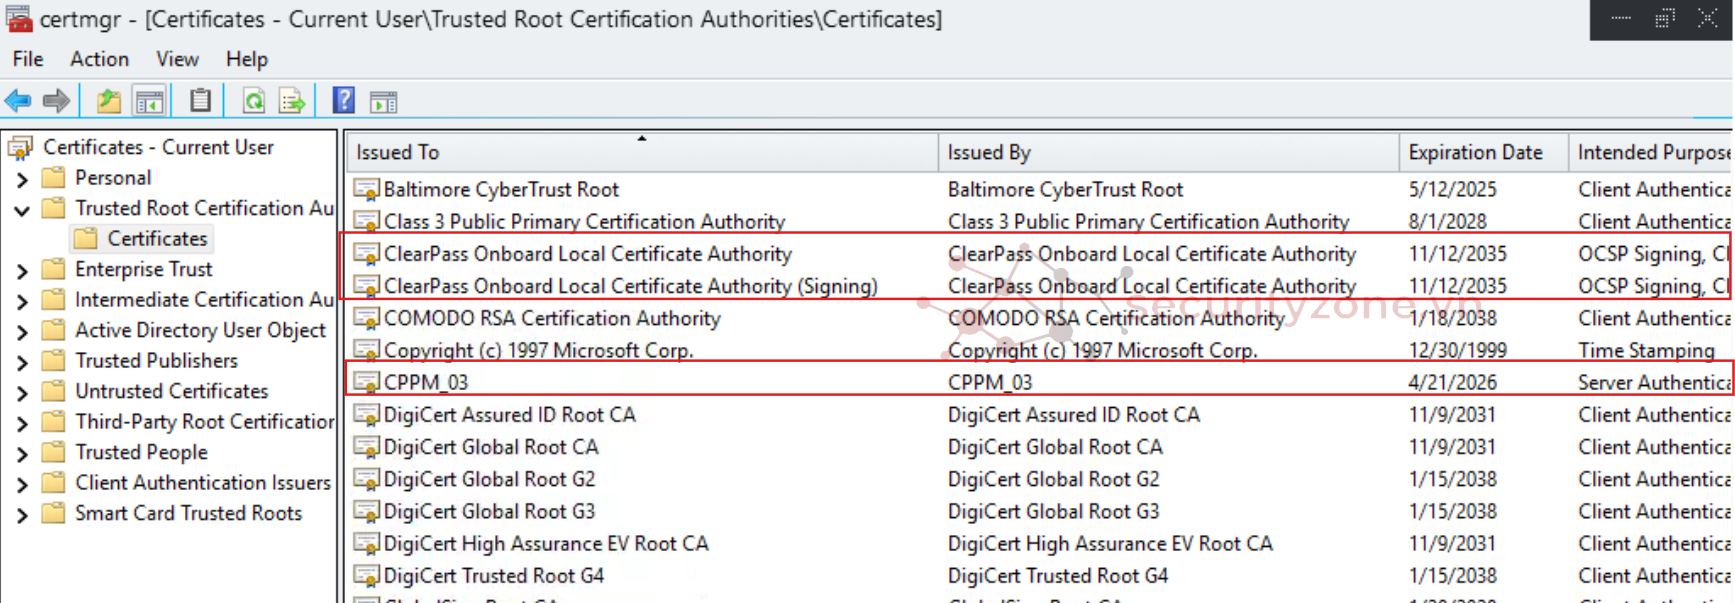Click the COMODO RSA Certification Authority certificate icon
Screen dimensions: 1735x603
[367, 319]
